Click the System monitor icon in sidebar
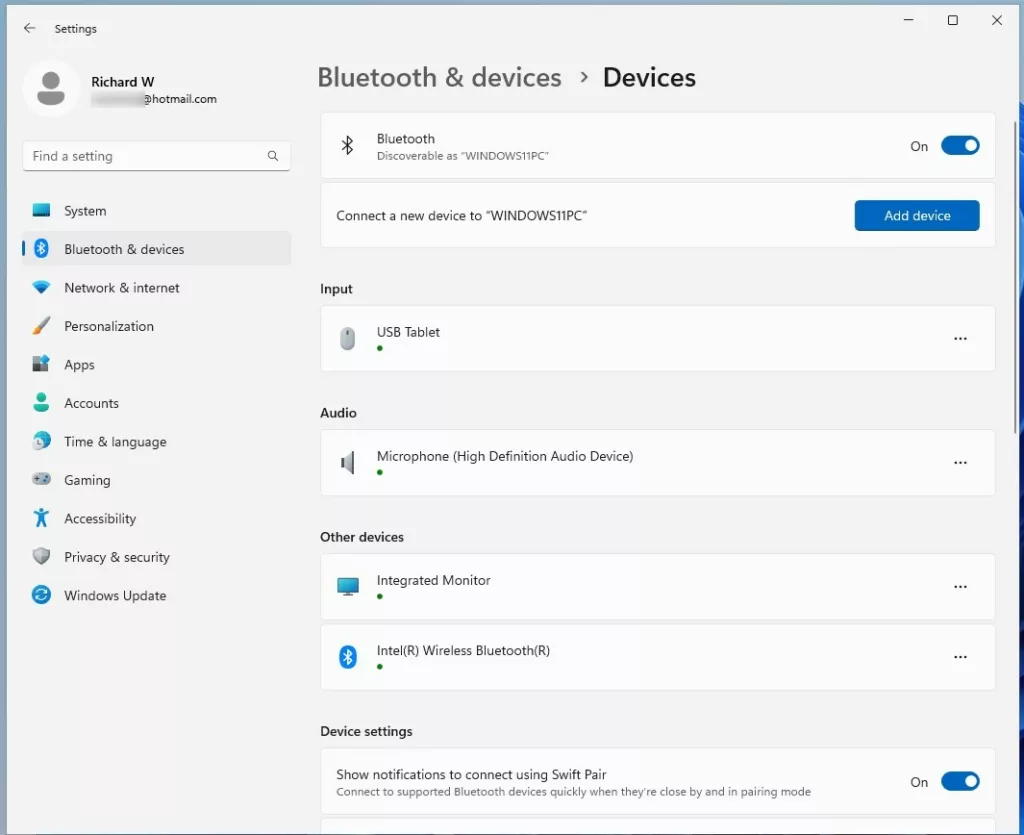1024x835 pixels. pos(41,210)
